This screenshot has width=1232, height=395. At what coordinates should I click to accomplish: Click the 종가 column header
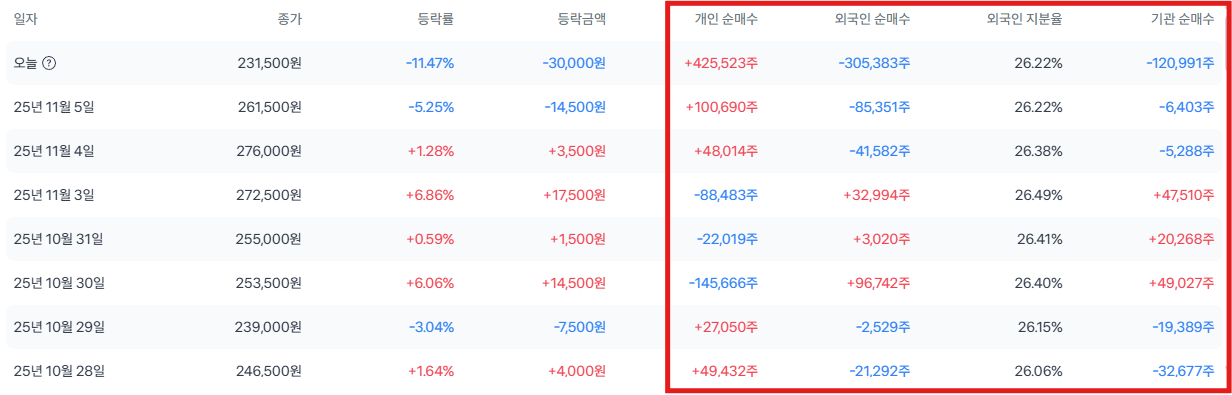289,18
